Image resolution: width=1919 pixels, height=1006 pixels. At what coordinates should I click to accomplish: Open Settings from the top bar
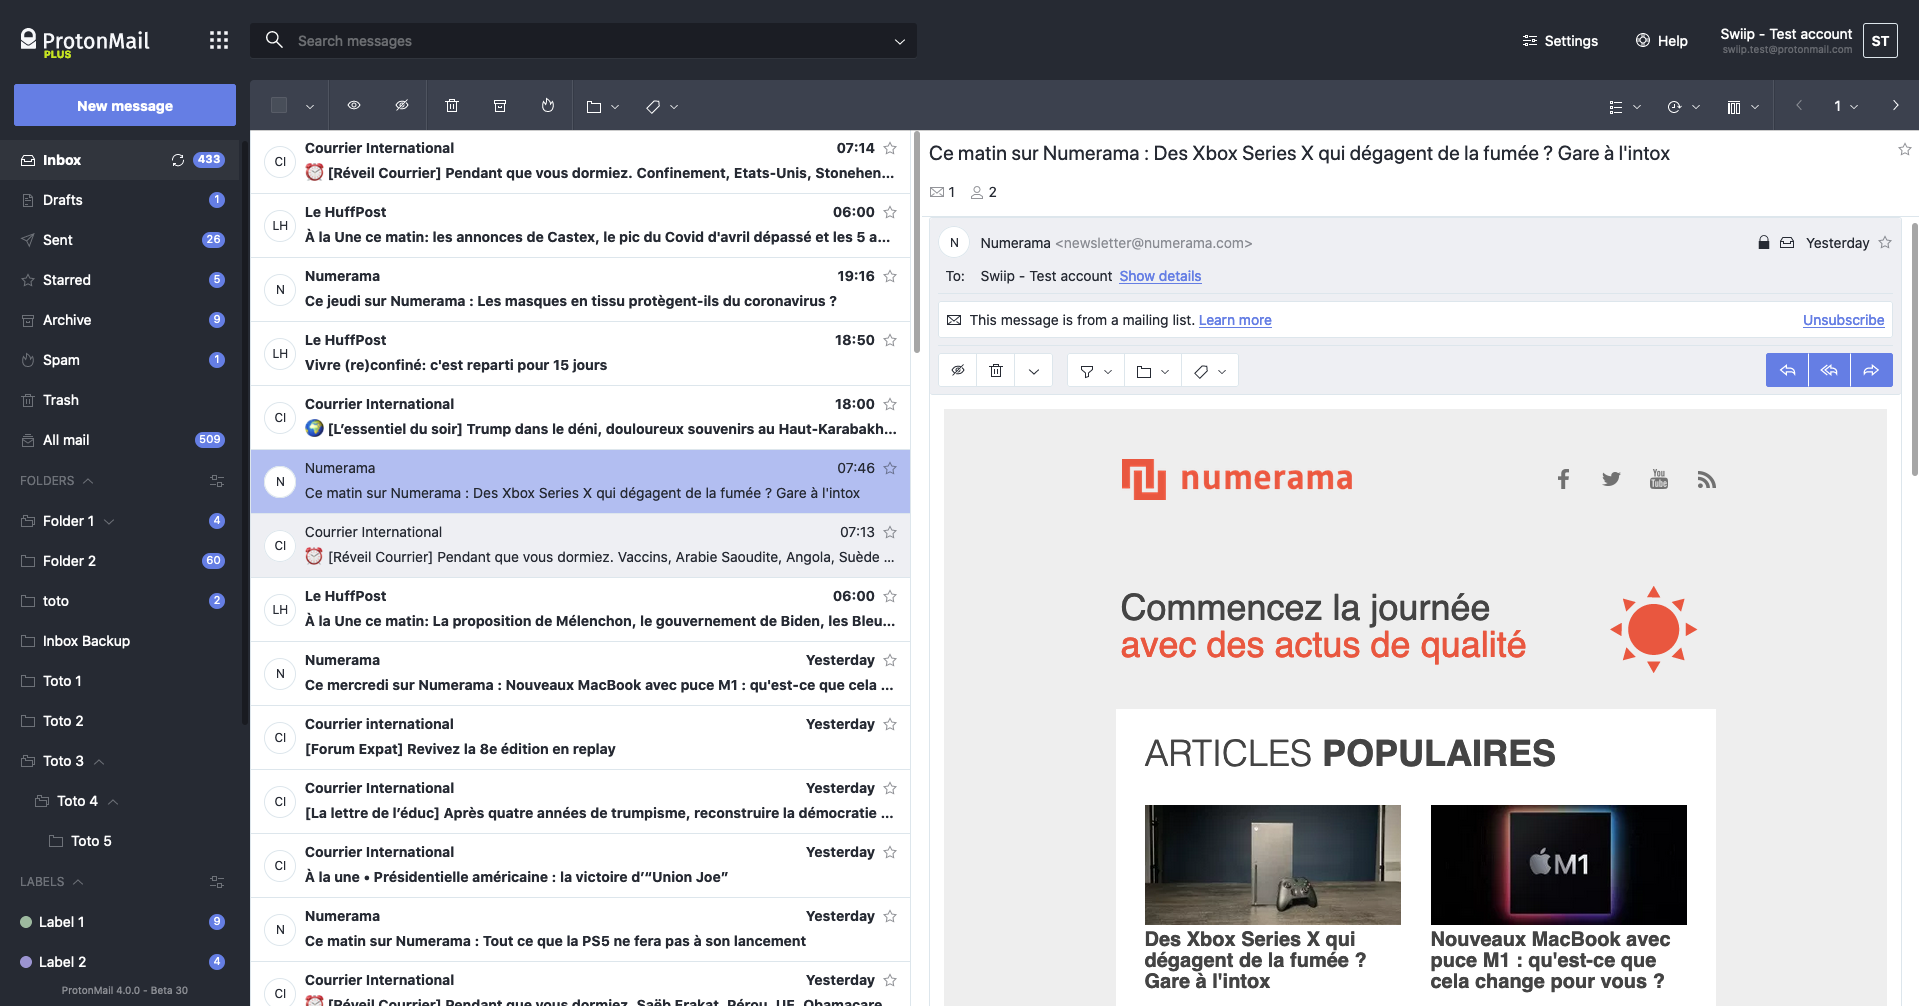[1560, 41]
